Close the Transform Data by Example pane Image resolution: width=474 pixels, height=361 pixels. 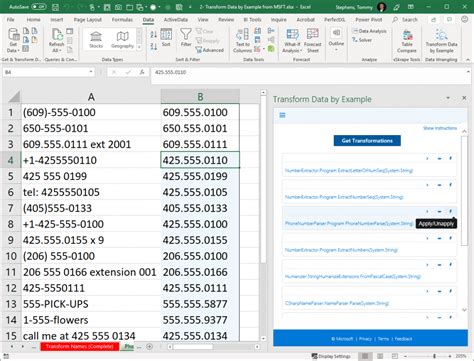[x=464, y=98]
